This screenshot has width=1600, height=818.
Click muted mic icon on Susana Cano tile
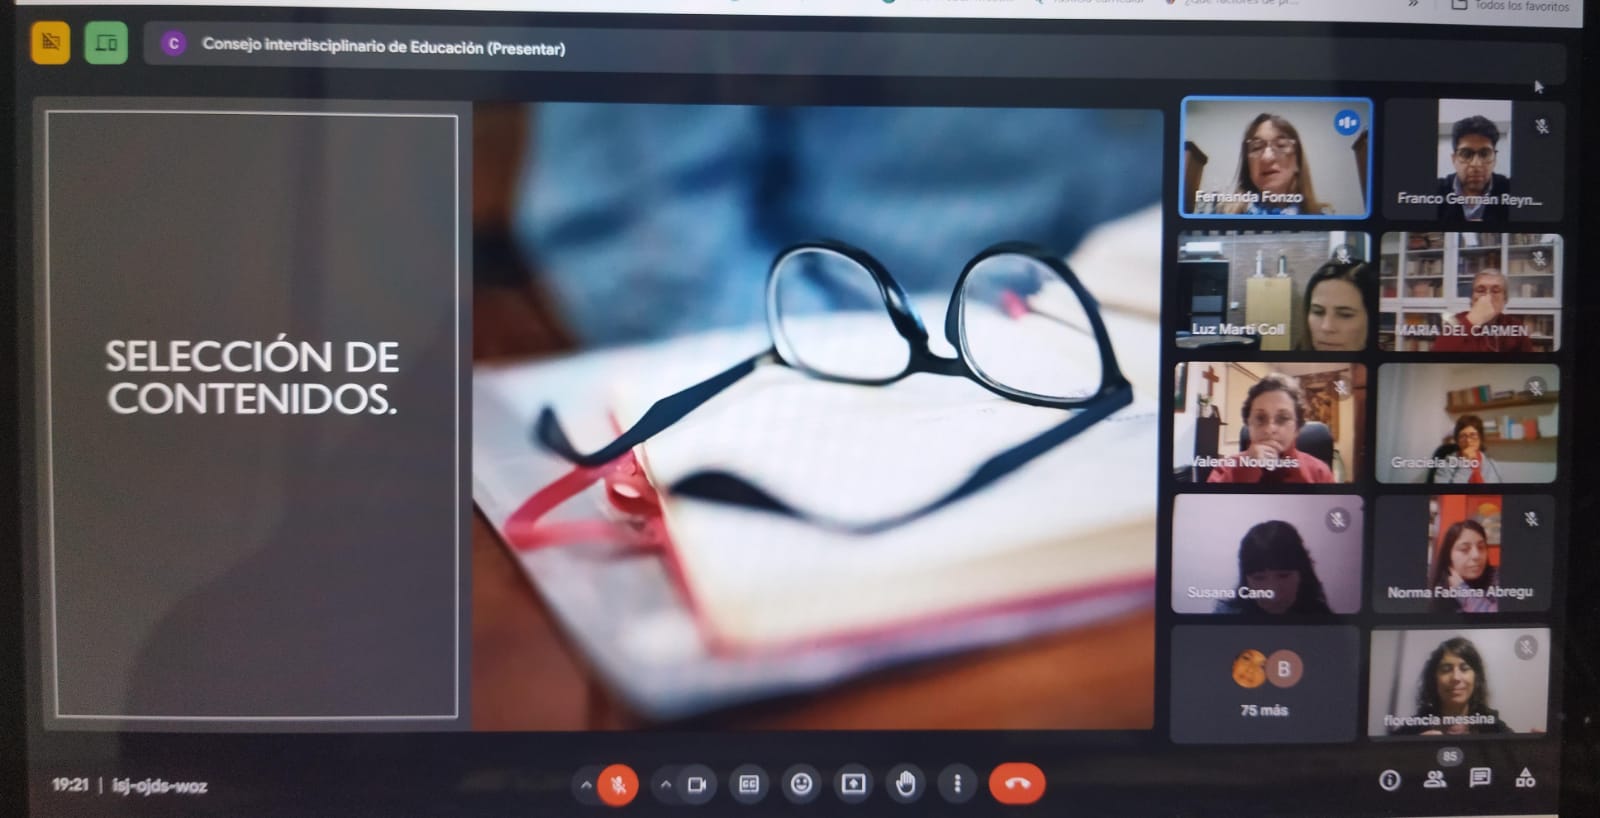pyautogui.click(x=1337, y=518)
